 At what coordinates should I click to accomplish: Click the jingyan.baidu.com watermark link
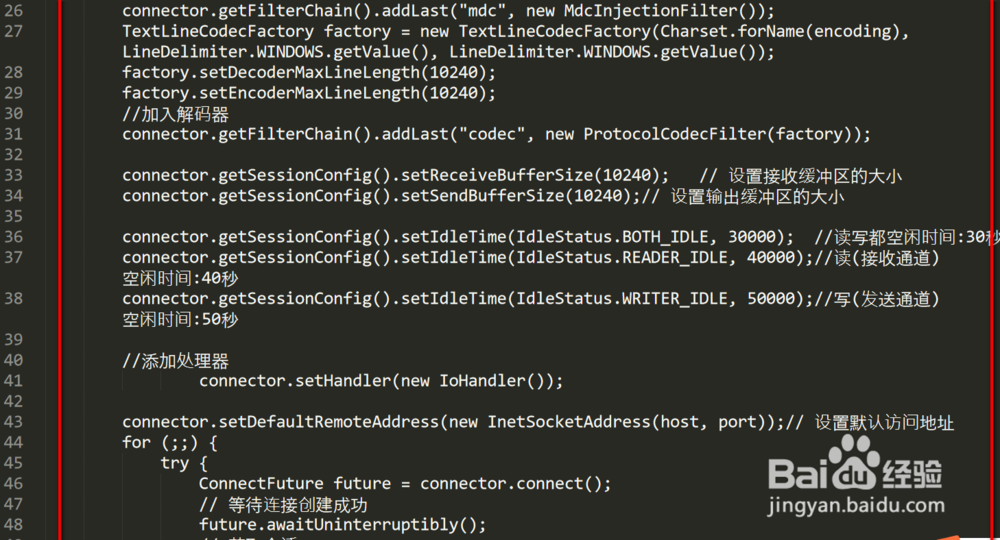pos(856,506)
